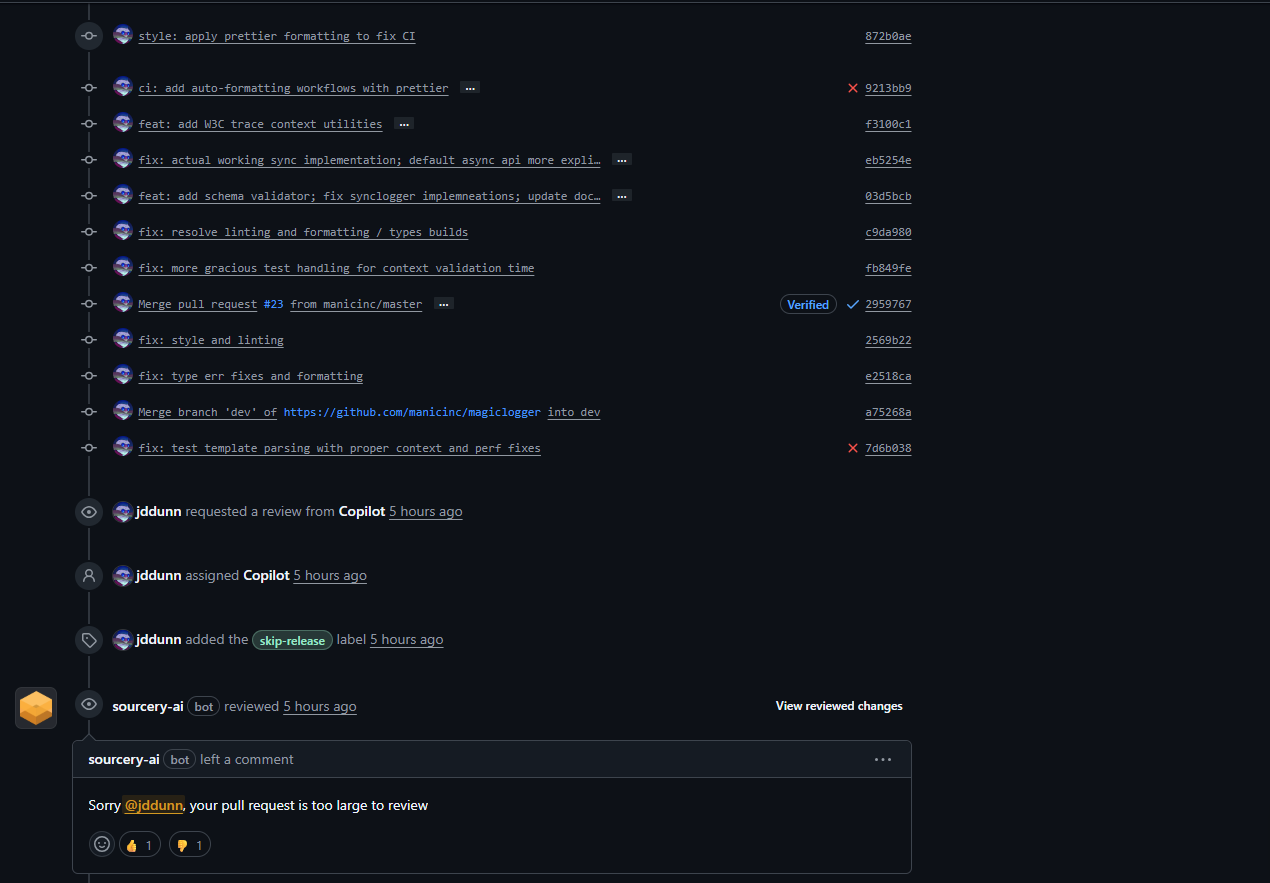View failed checks icon for commit 7d6b038
Image resolution: width=1270 pixels, height=883 pixels.
click(853, 448)
